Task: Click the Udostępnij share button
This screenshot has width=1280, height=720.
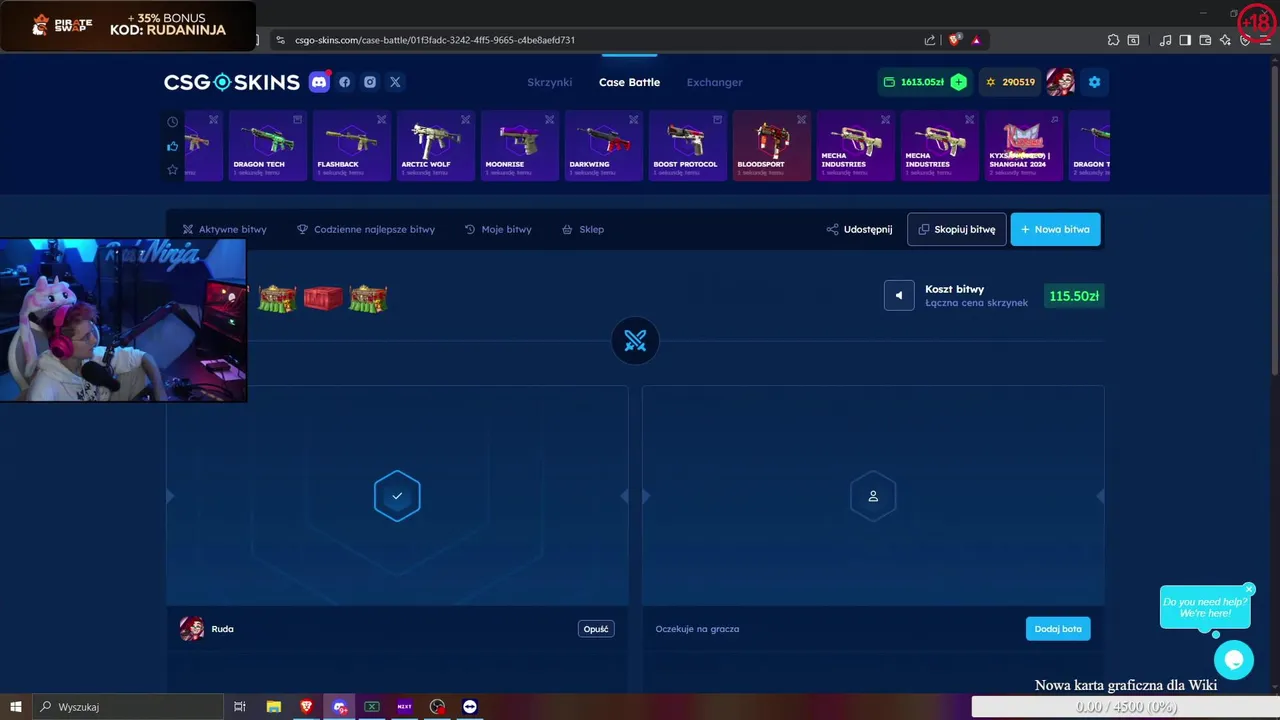Action: click(859, 229)
